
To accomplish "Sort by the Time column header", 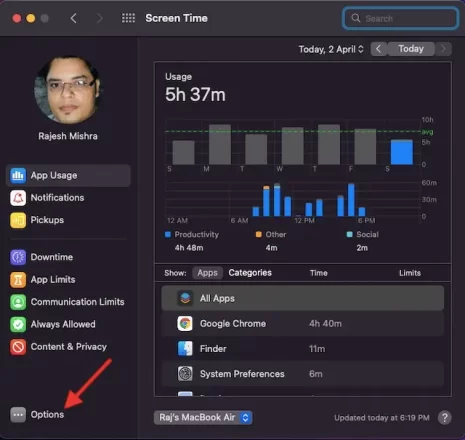I will coord(319,273).
